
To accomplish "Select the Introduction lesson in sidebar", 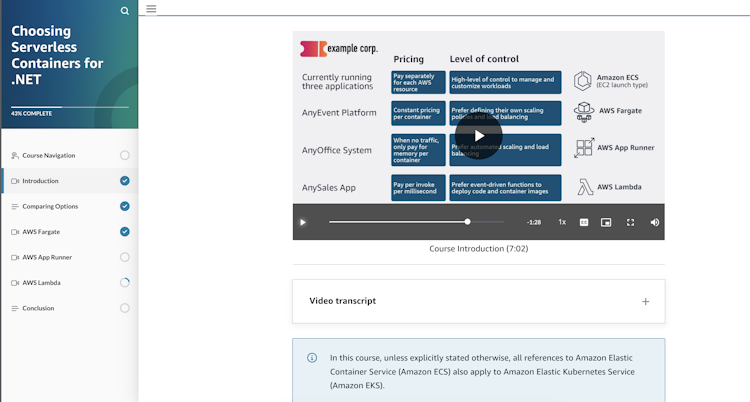I will pos(70,181).
